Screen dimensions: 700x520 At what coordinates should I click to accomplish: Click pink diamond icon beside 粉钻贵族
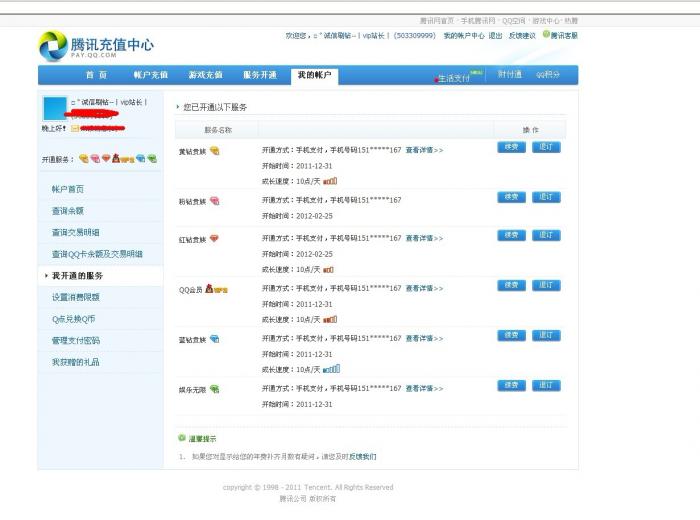point(215,200)
